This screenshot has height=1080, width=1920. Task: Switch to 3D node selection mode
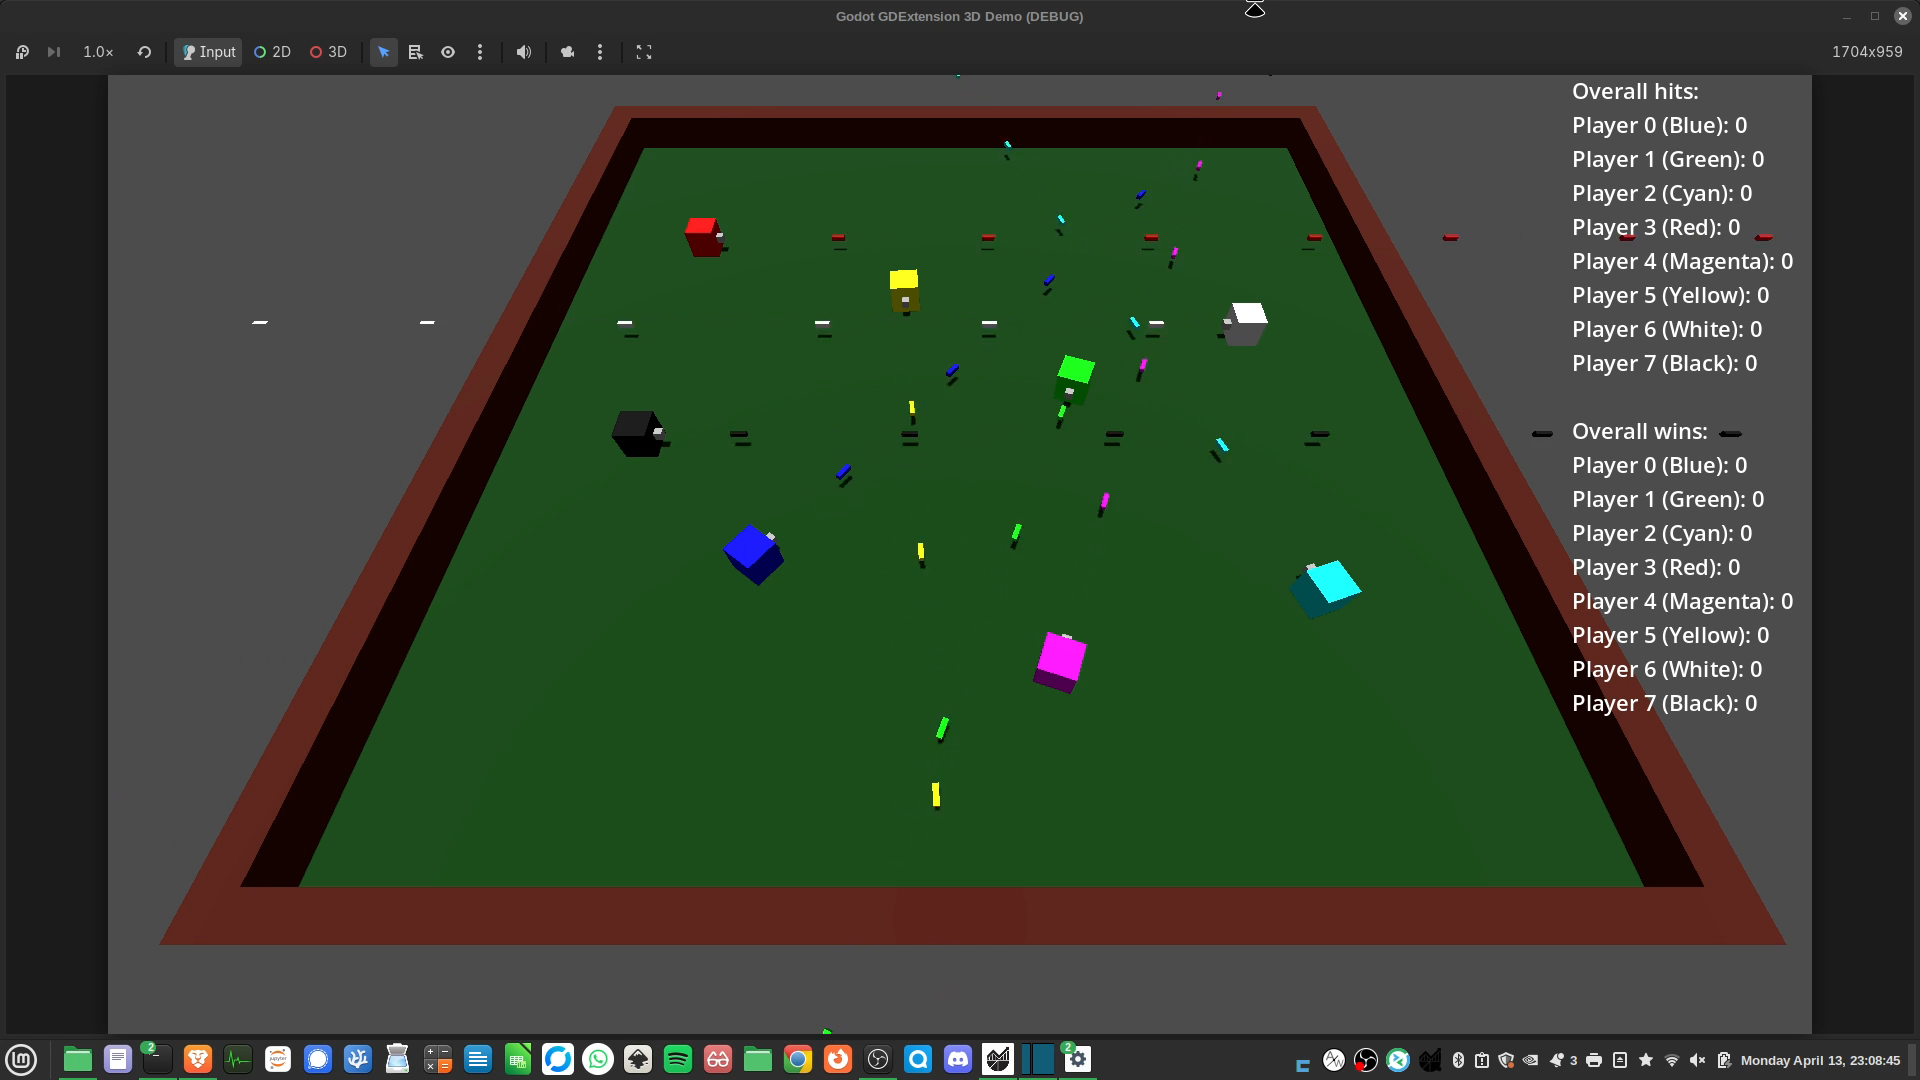328,52
